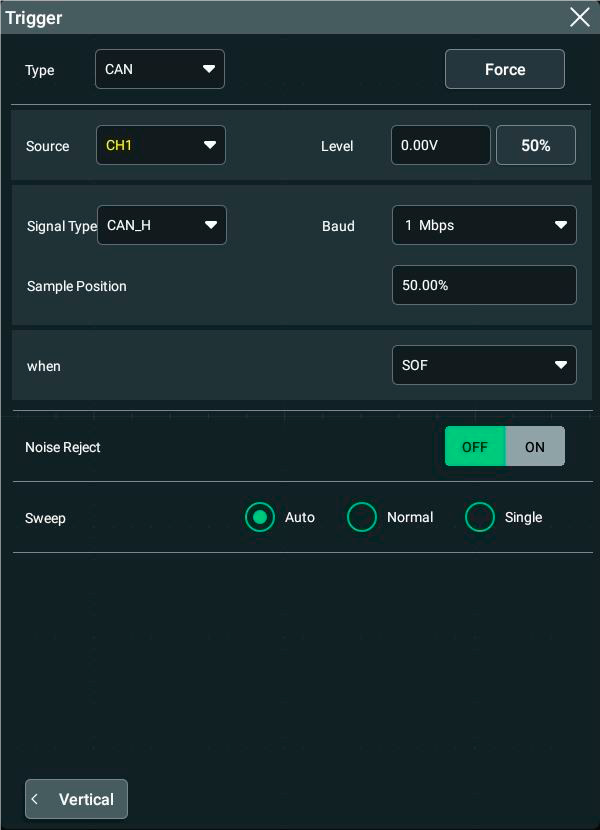Click the Type dropdown arrow icon
The height and width of the screenshot is (830, 600).
(209, 69)
